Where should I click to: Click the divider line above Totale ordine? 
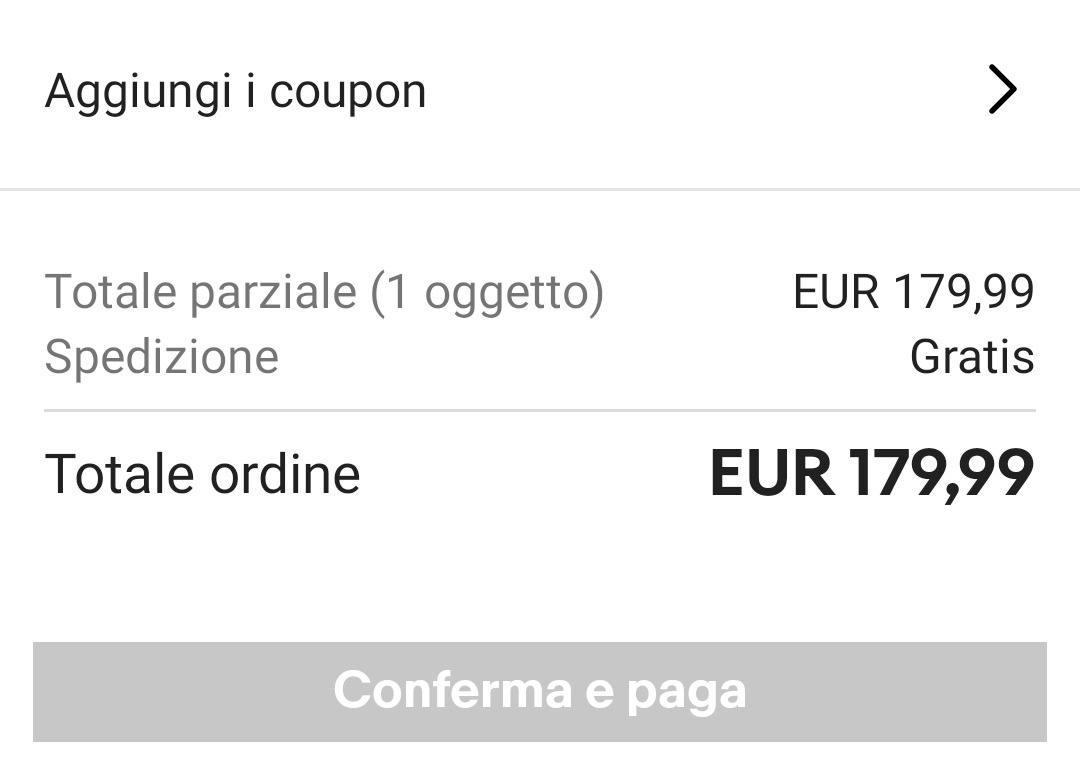540,411
